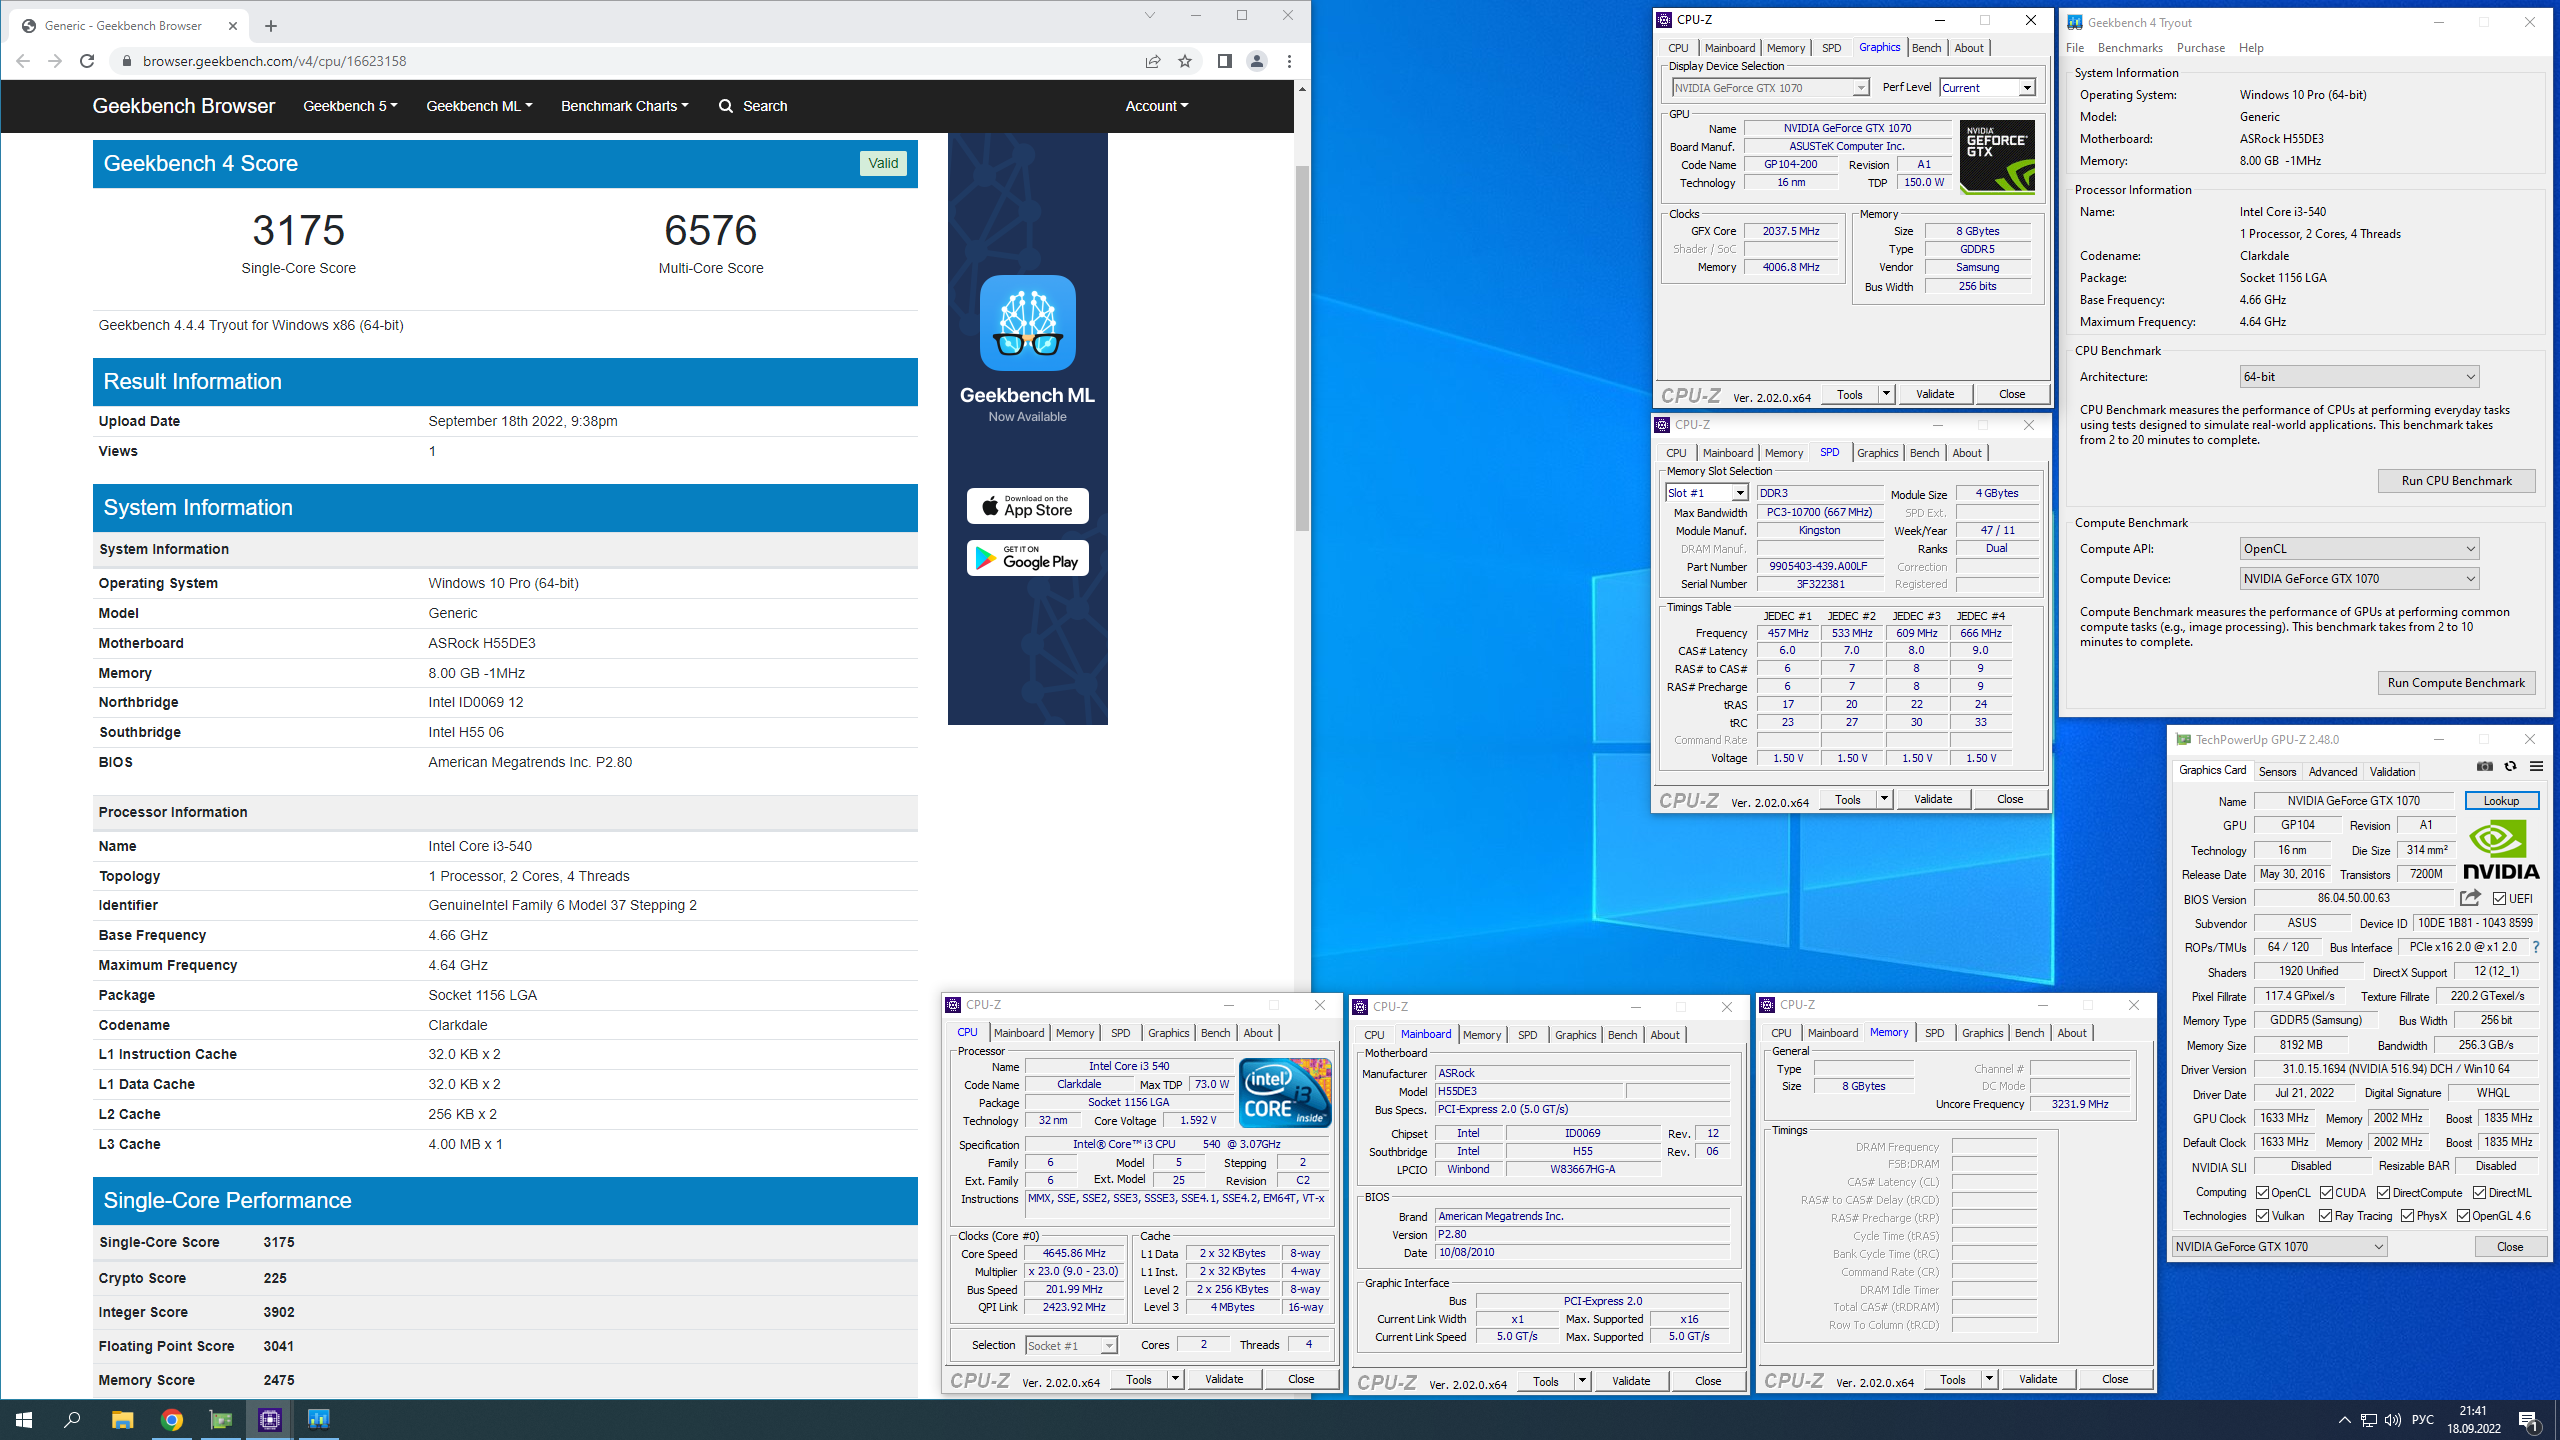Open the Architecture 64-bit combo box
The width and height of the screenshot is (2560, 1440).
2359,377
